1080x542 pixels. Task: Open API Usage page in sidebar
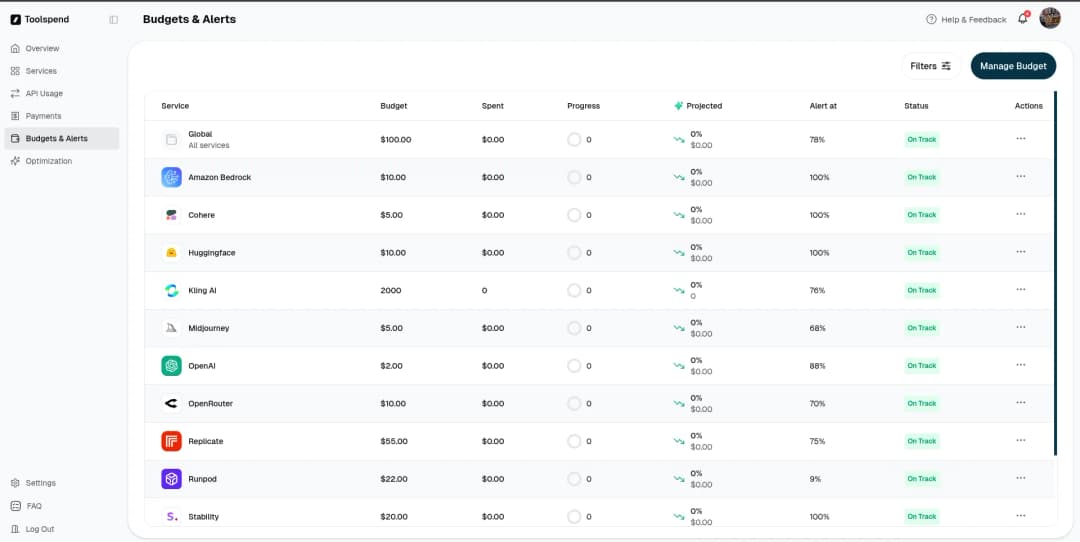point(44,93)
